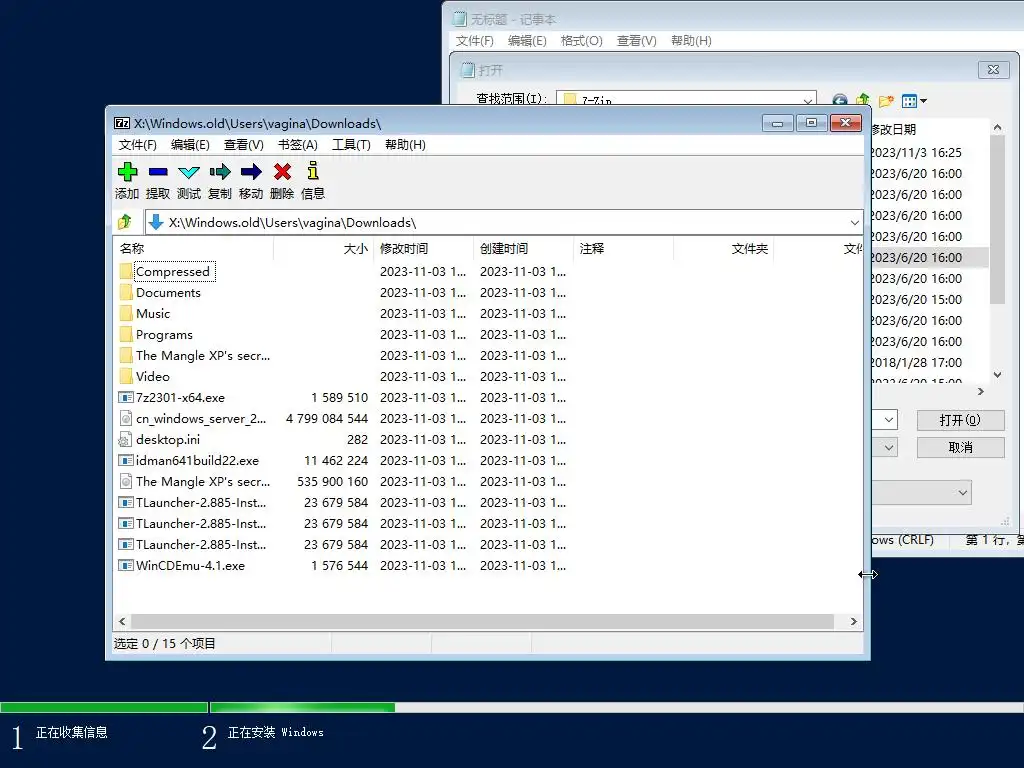Expand the 7-Zip address path dropdown
Screen dimensions: 1024x768
tap(854, 222)
